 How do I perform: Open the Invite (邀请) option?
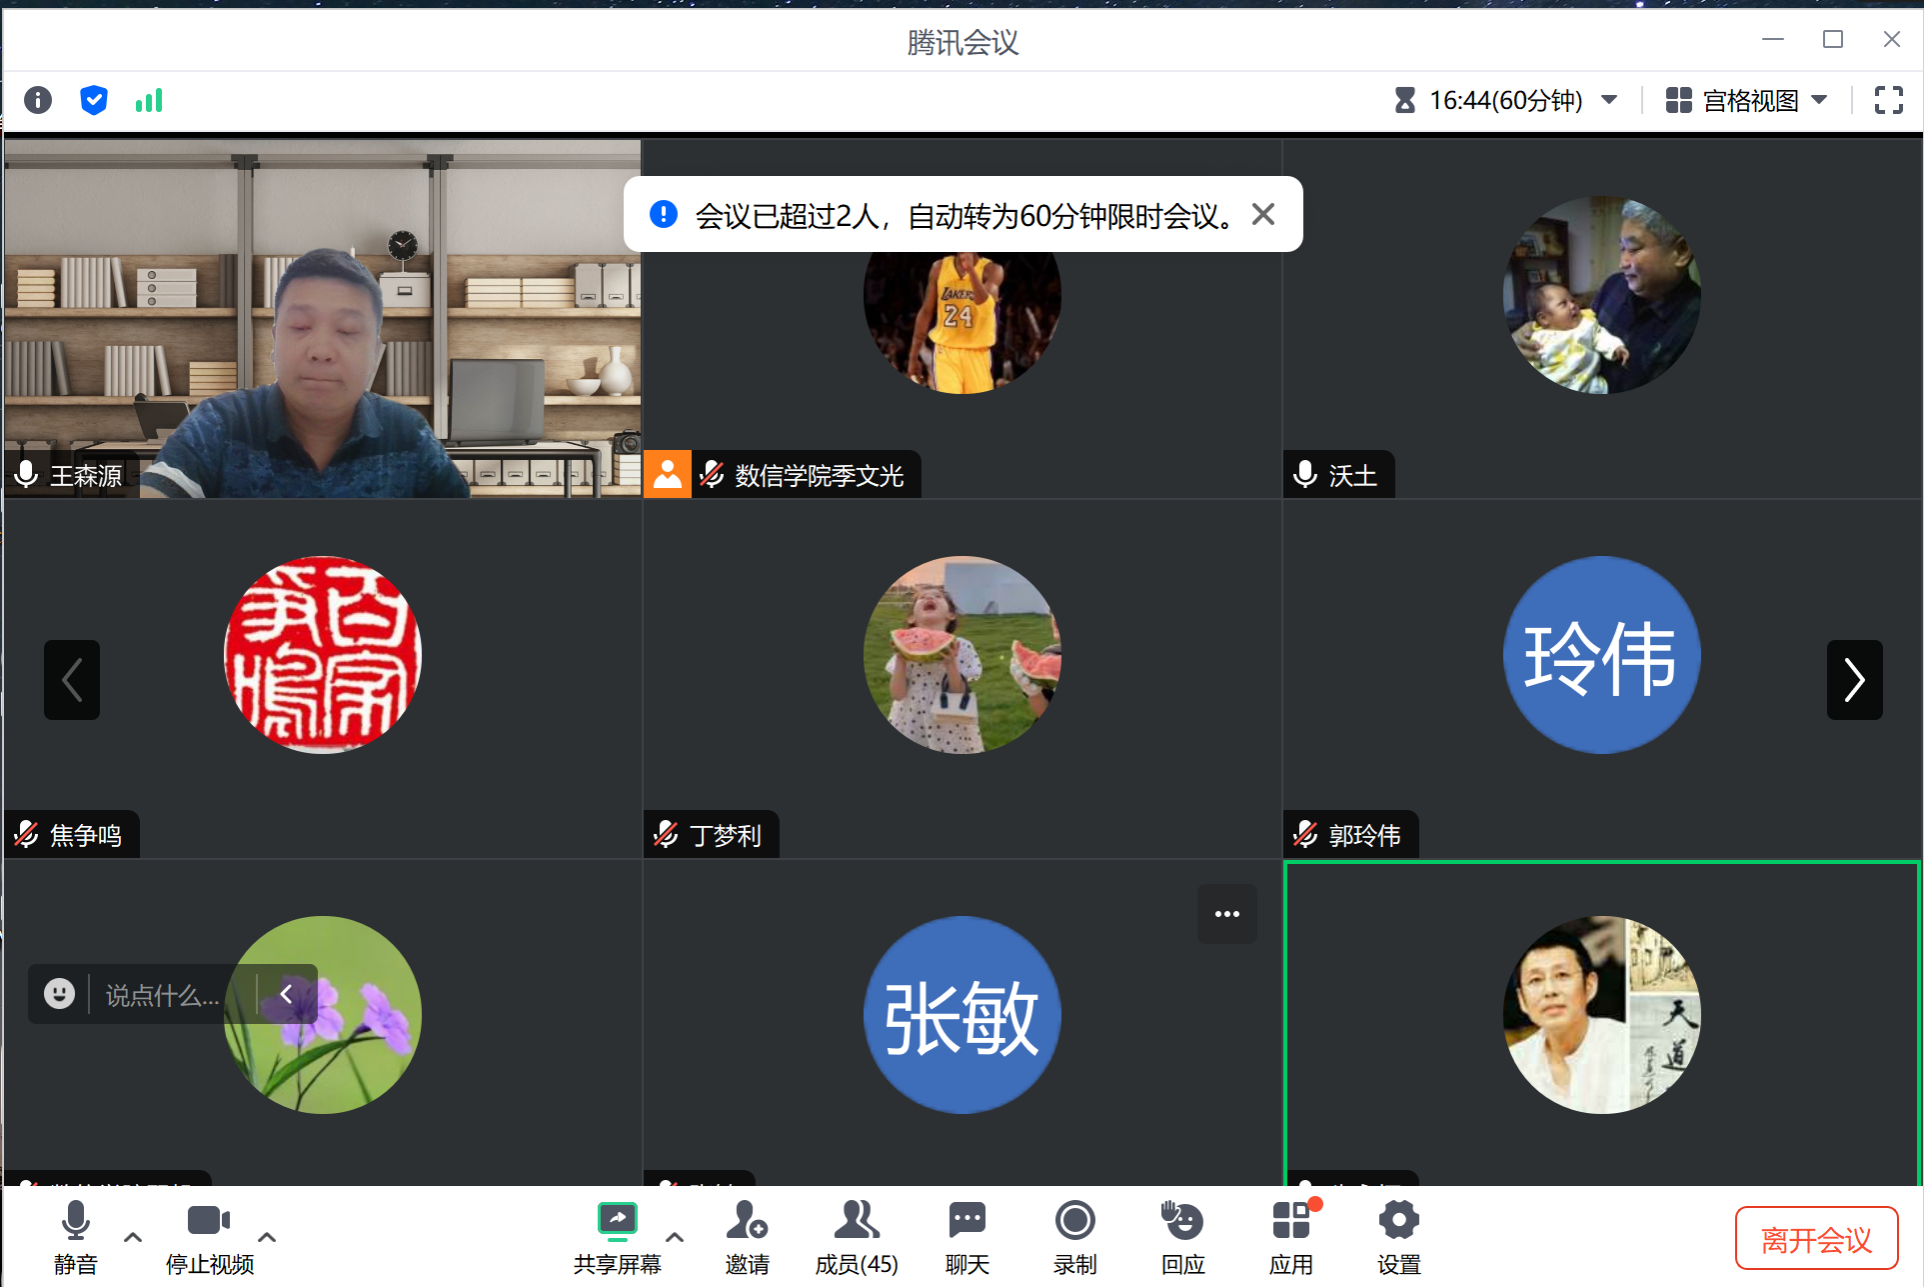(x=746, y=1237)
